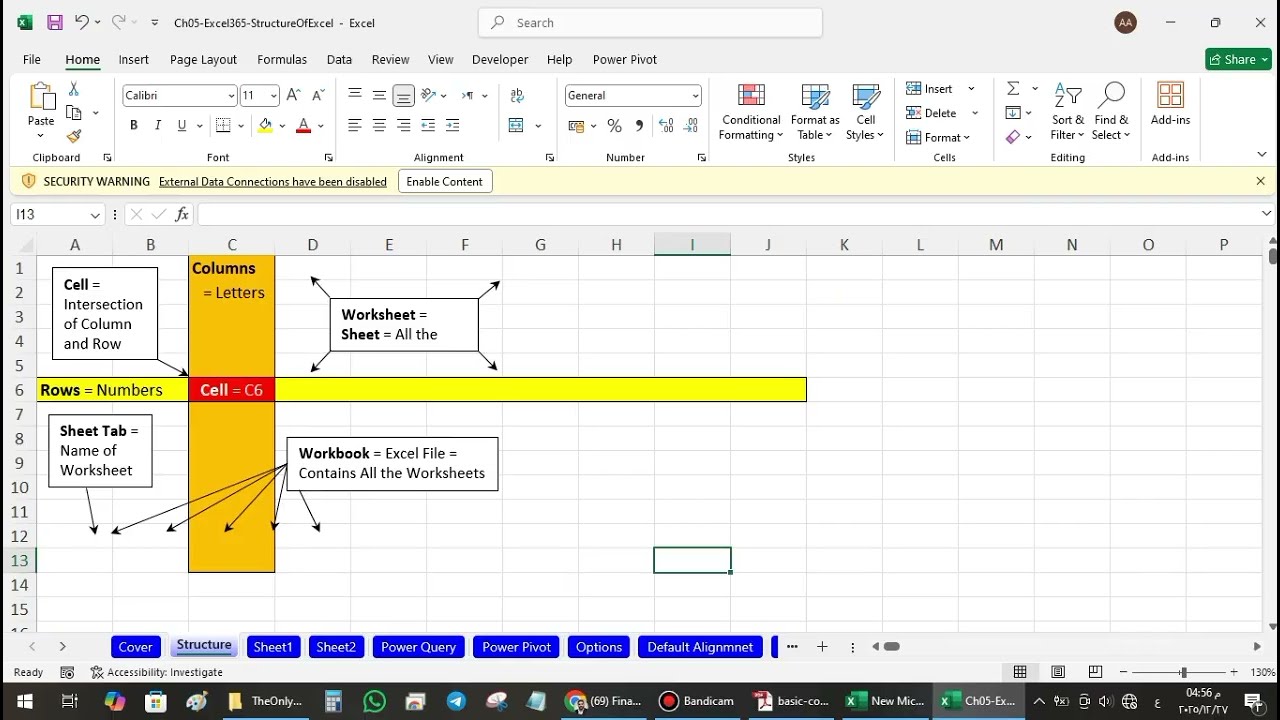
Task: Insert function using fx icon
Action: pyautogui.click(x=182, y=214)
